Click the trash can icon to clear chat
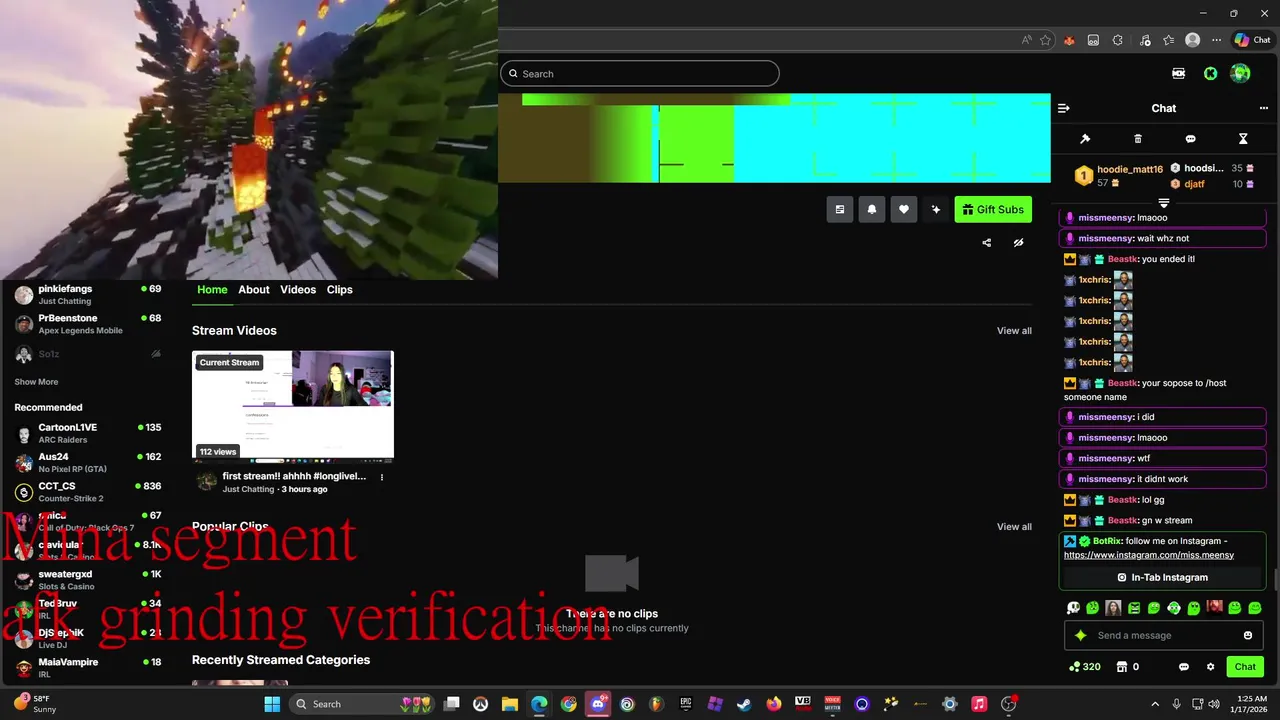Screen dimensions: 1280x720 [1138, 139]
